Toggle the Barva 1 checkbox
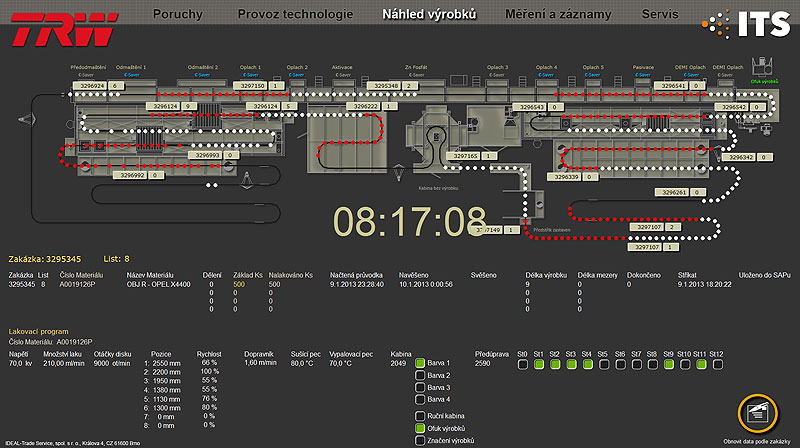 420,363
